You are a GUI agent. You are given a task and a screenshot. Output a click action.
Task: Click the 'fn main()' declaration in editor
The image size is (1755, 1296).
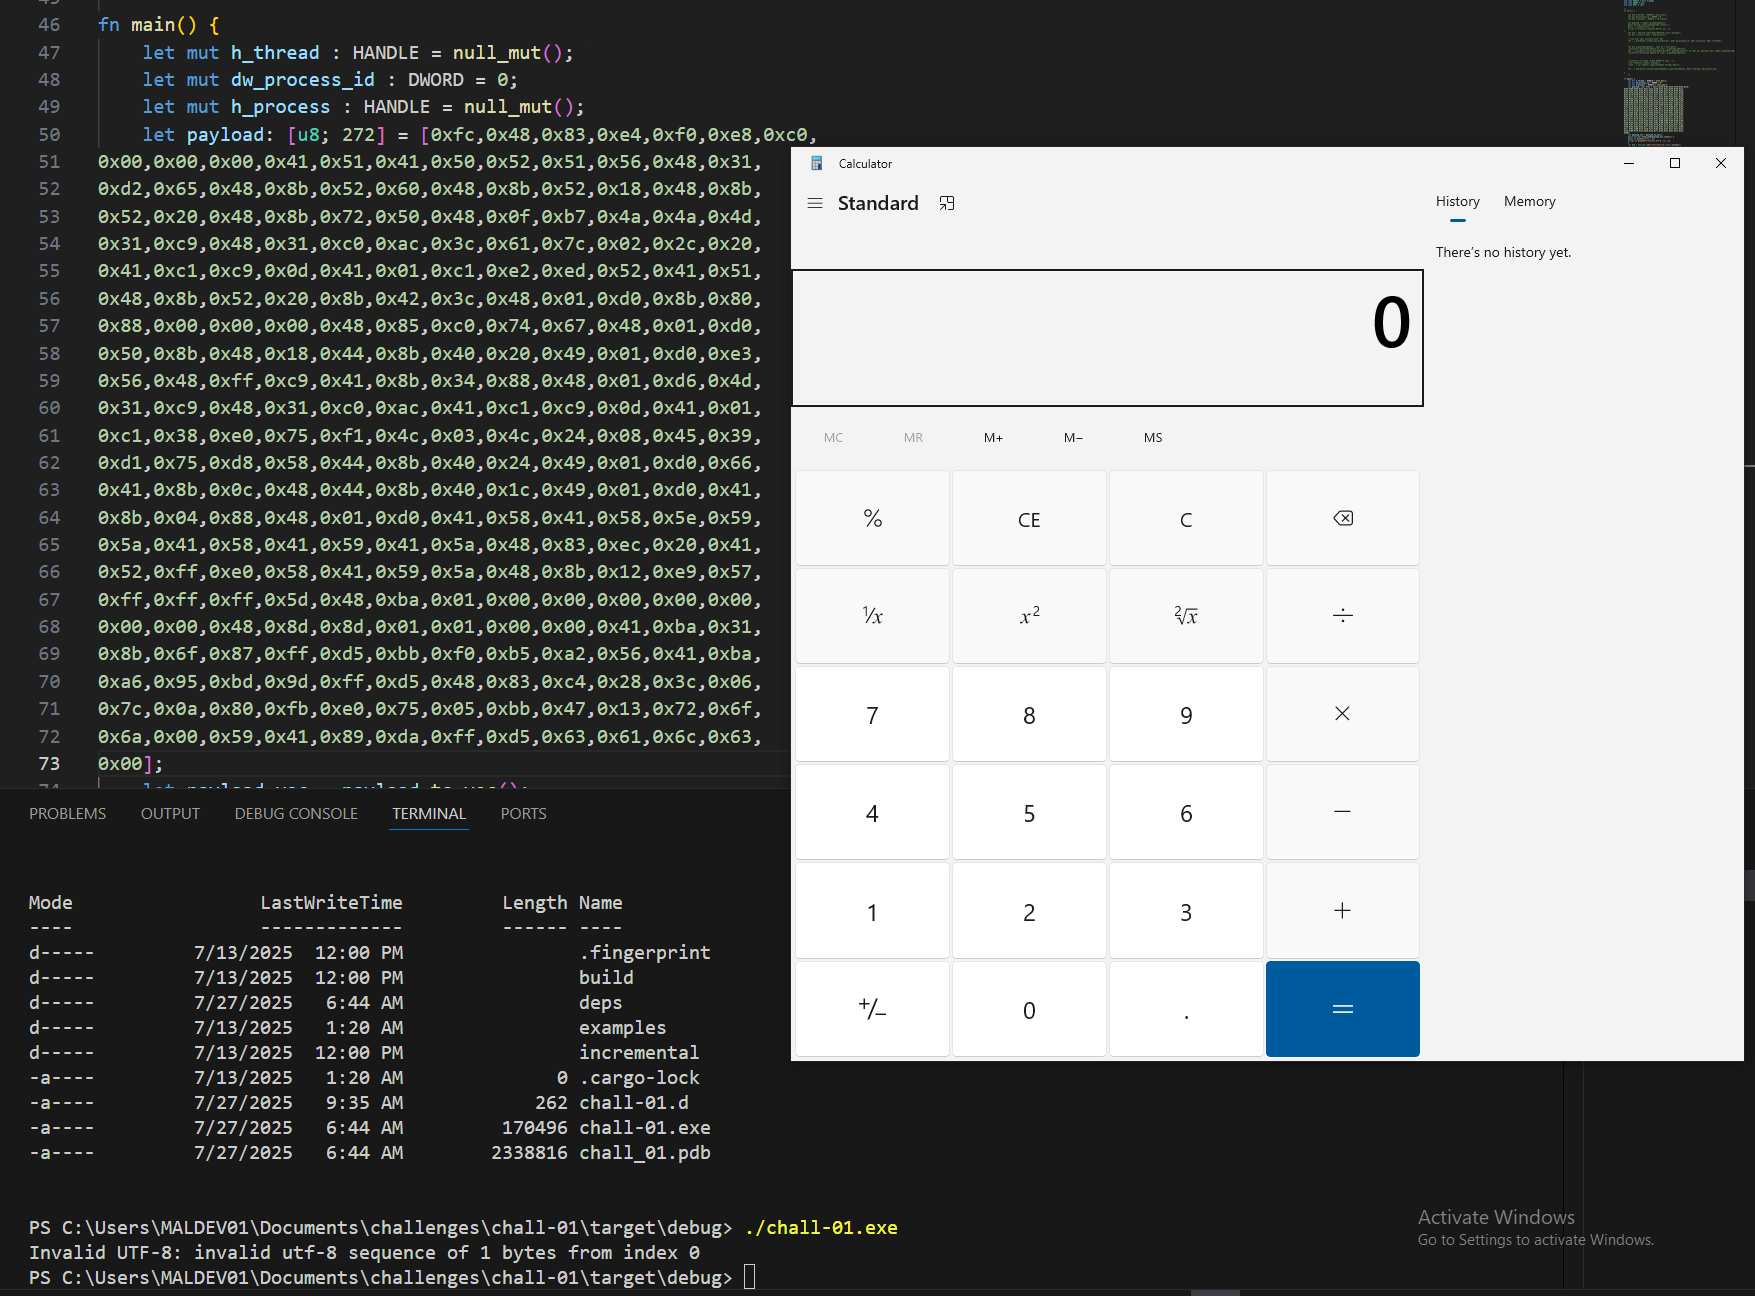158,25
